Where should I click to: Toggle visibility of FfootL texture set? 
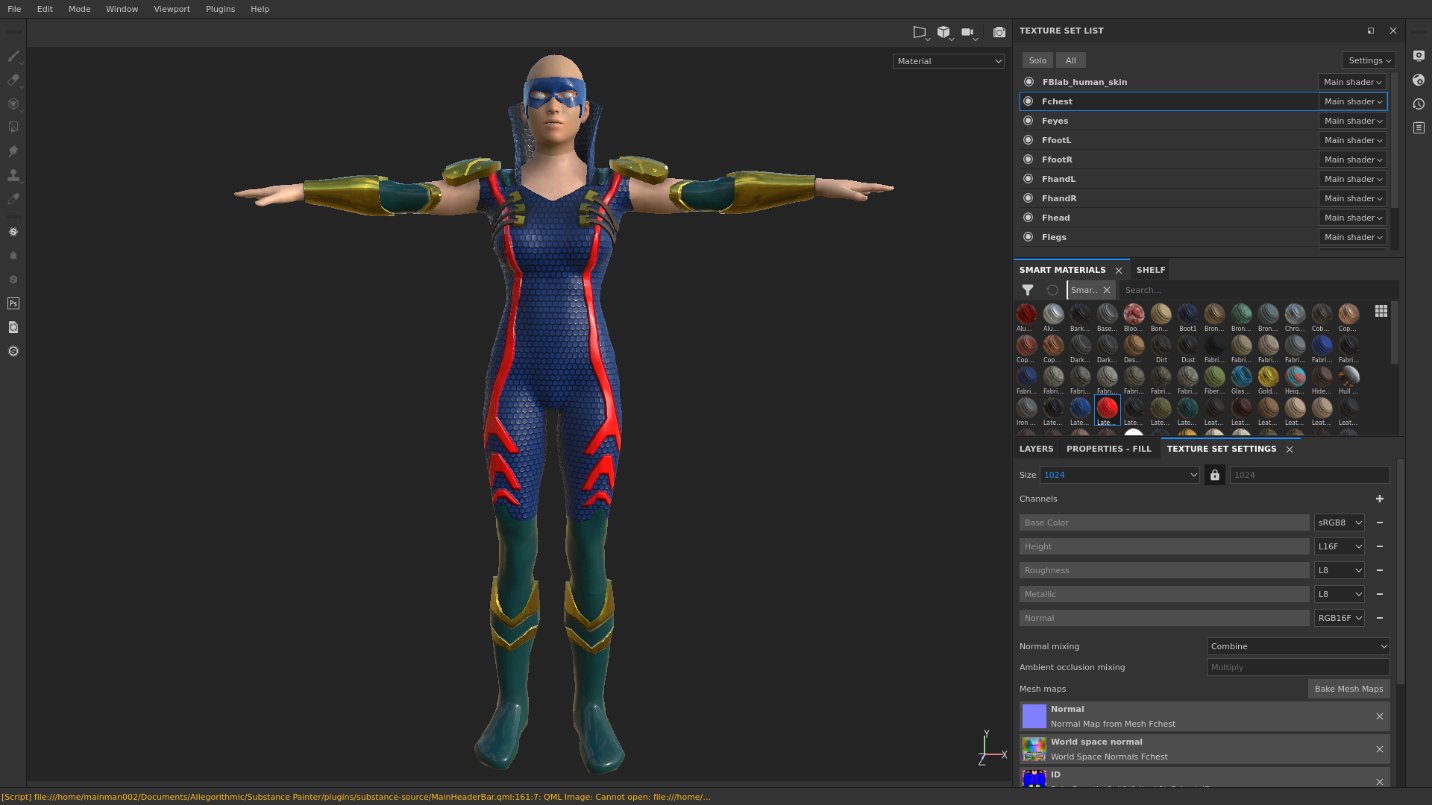point(1029,140)
